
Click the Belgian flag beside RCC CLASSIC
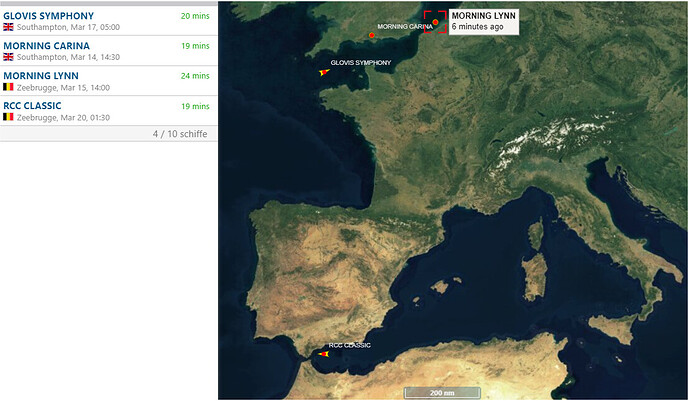click(8, 117)
